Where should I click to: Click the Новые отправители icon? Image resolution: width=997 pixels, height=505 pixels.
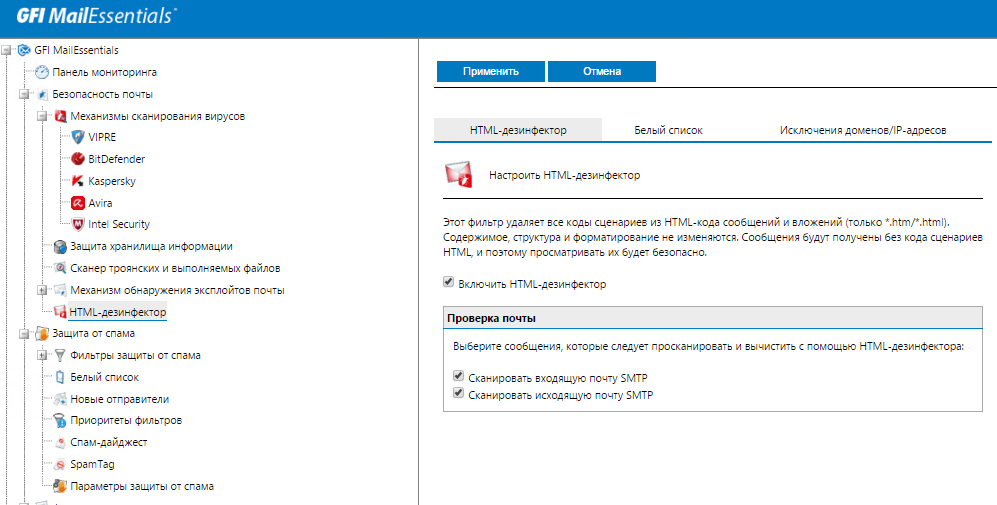60,399
